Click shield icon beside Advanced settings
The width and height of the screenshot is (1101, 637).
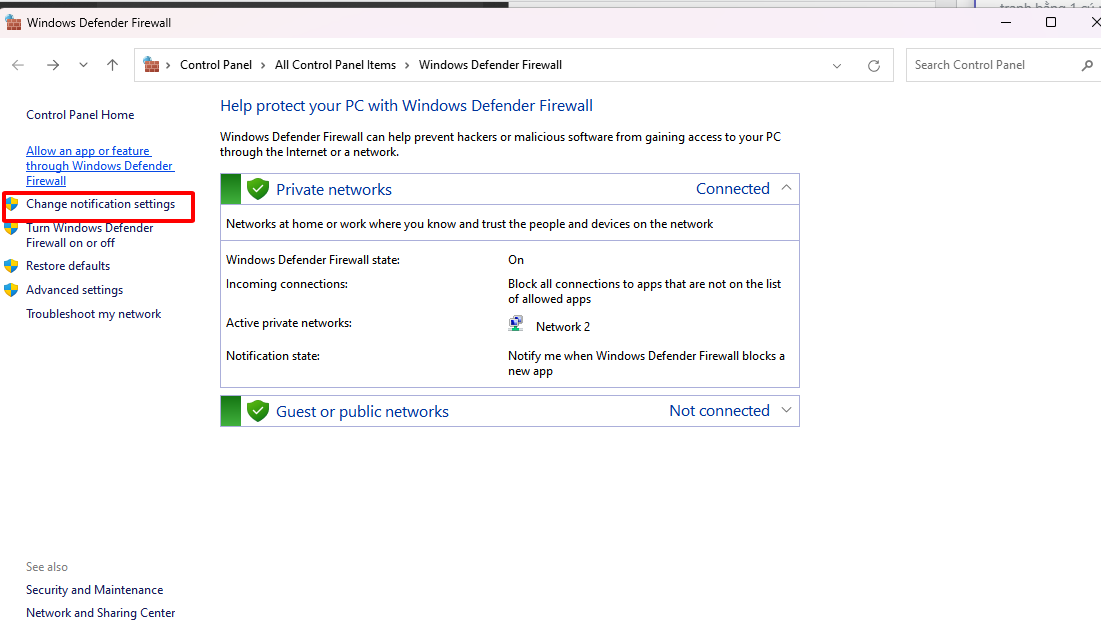[x=11, y=290]
